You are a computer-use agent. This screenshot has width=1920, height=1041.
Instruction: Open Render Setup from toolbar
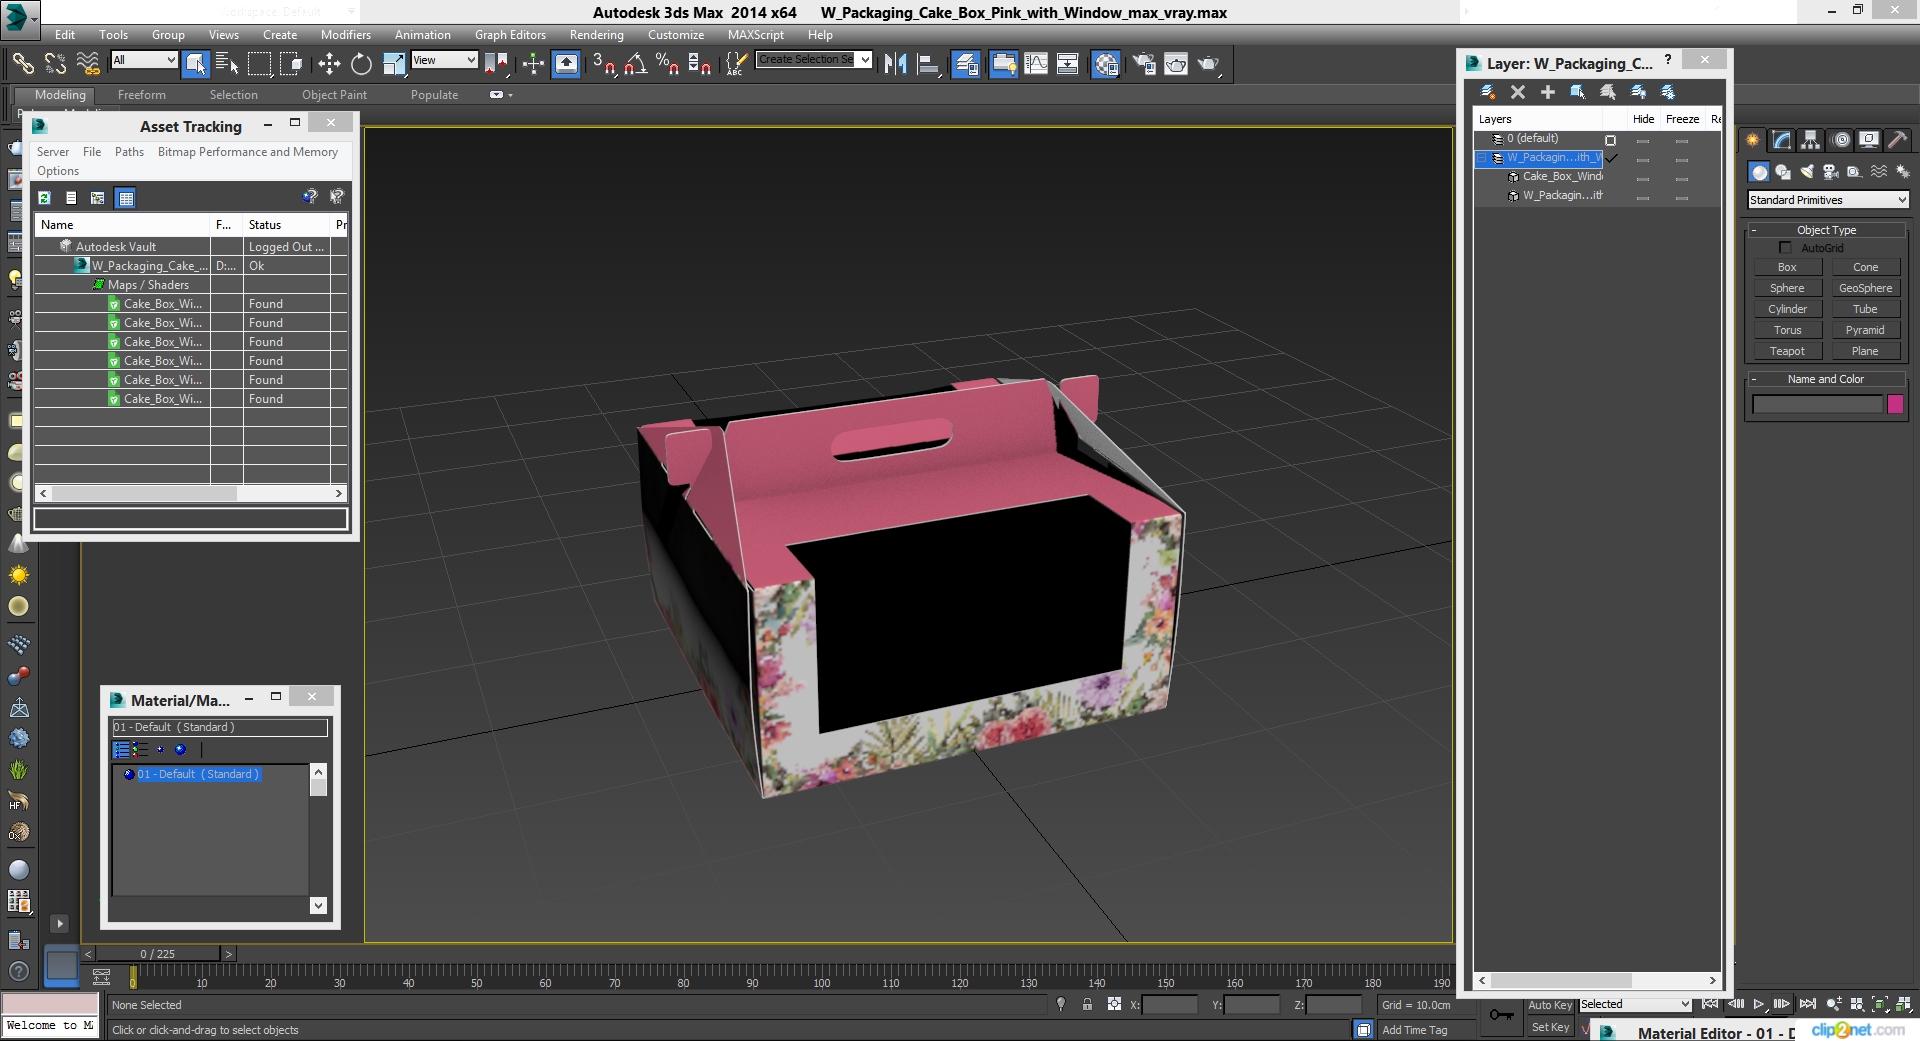(x=1143, y=64)
